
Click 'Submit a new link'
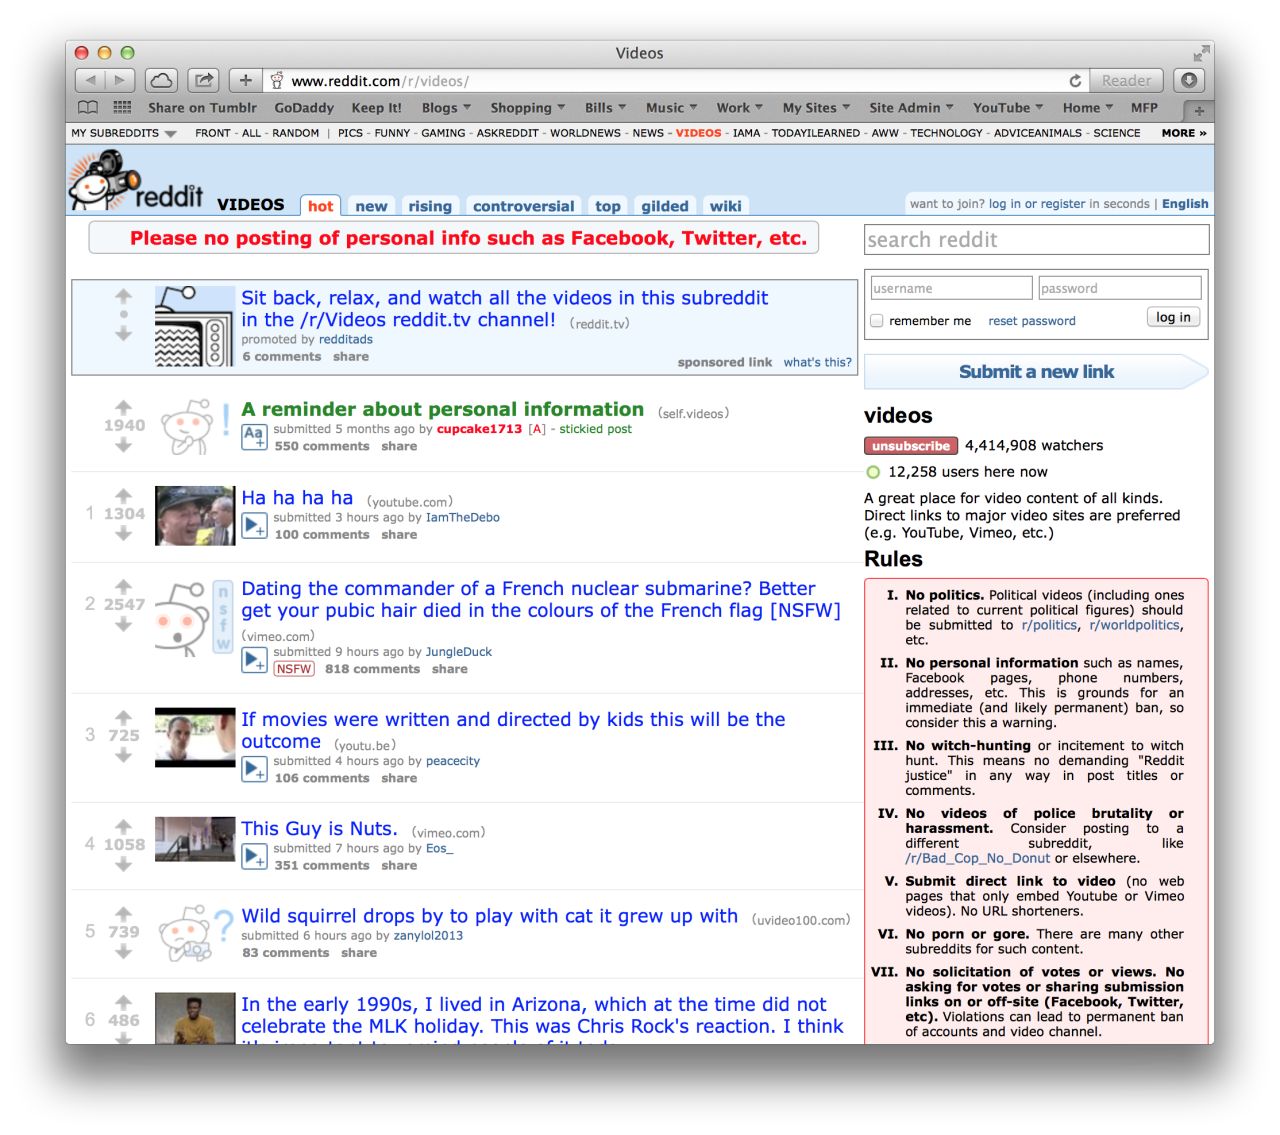coord(1036,372)
